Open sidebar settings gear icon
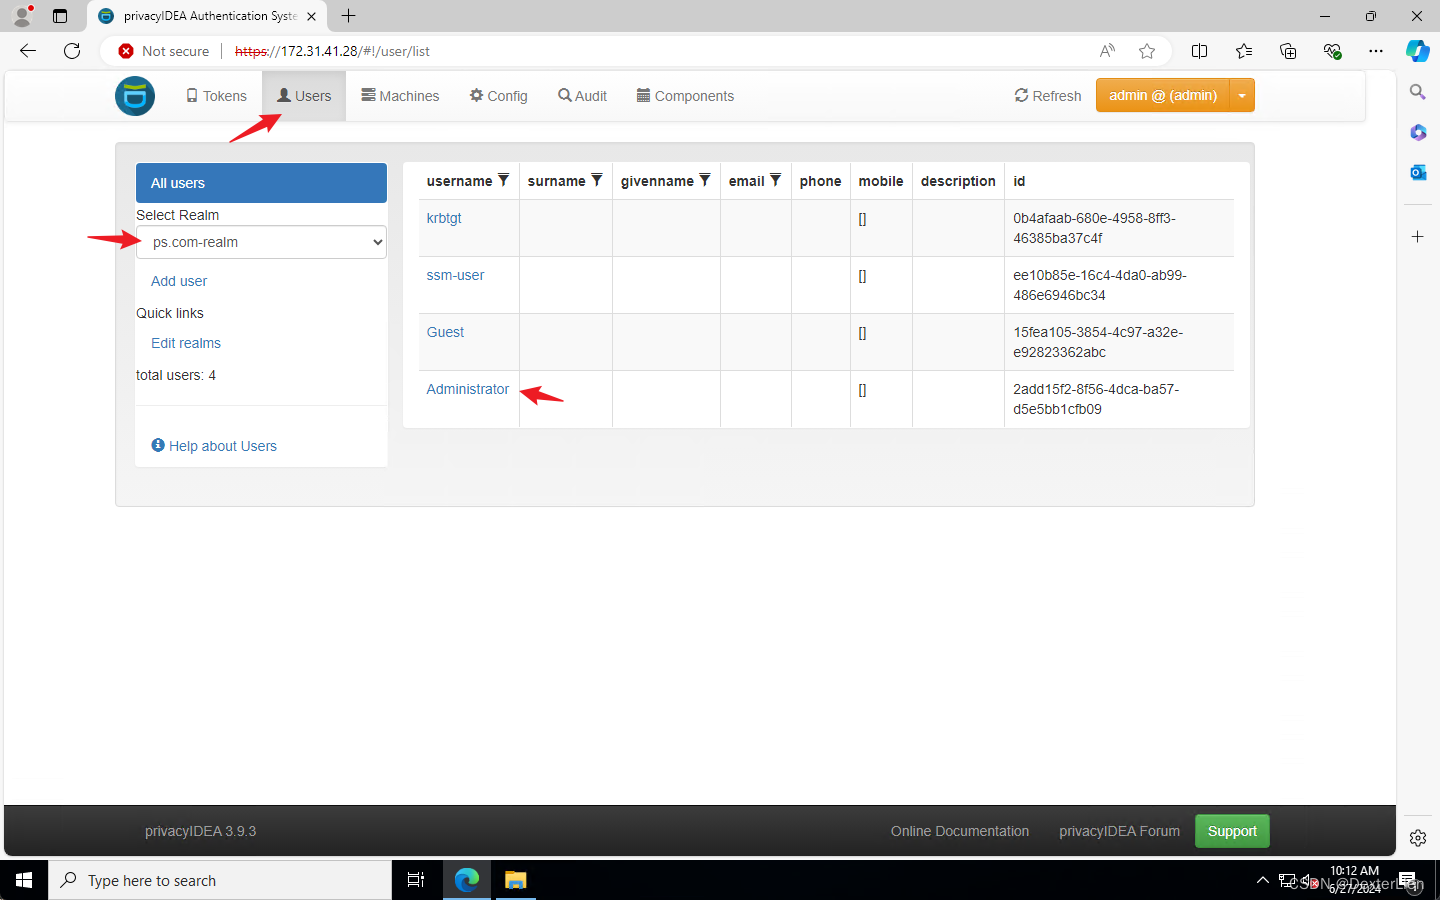This screenshot has width=1440, height=900. pos(1418,838)
